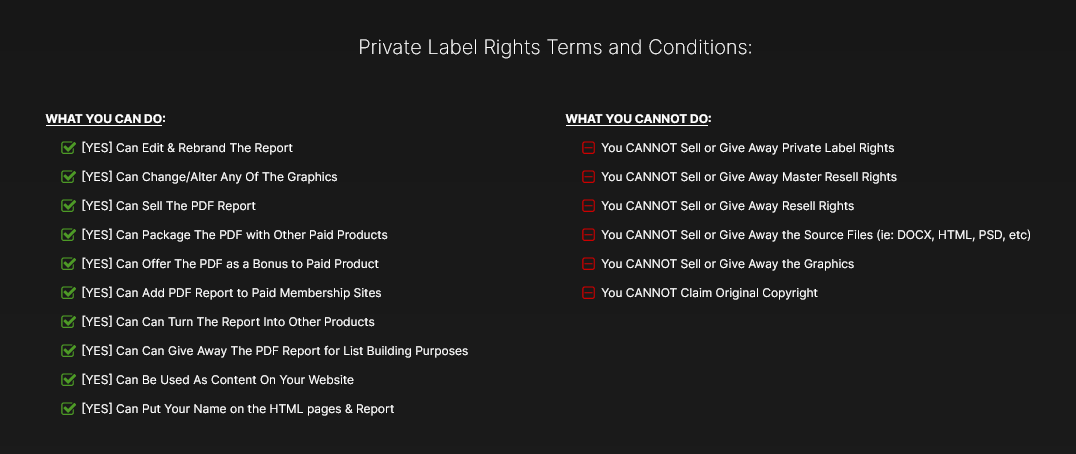Click green check icon beside Edit & Rebrand

click(68, 148)
